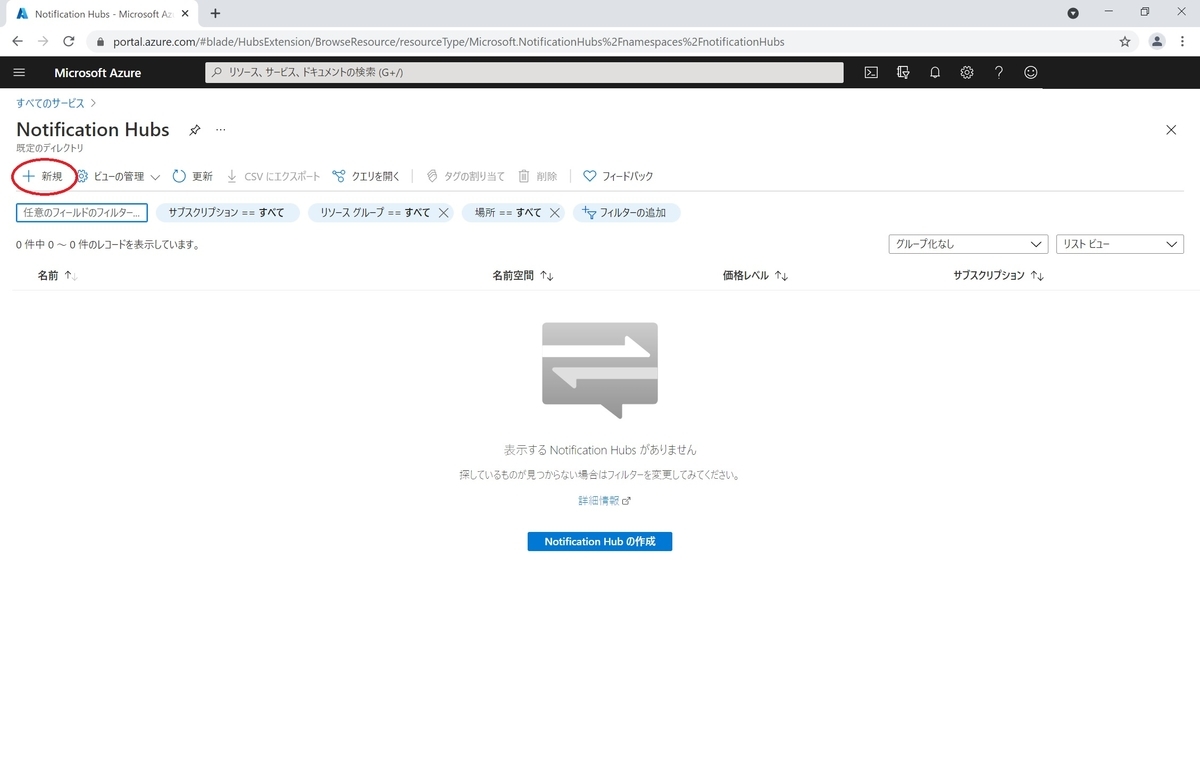Click タグの割り当て assign tags button
Screen dimensions: 1200x766
(465, 176)
